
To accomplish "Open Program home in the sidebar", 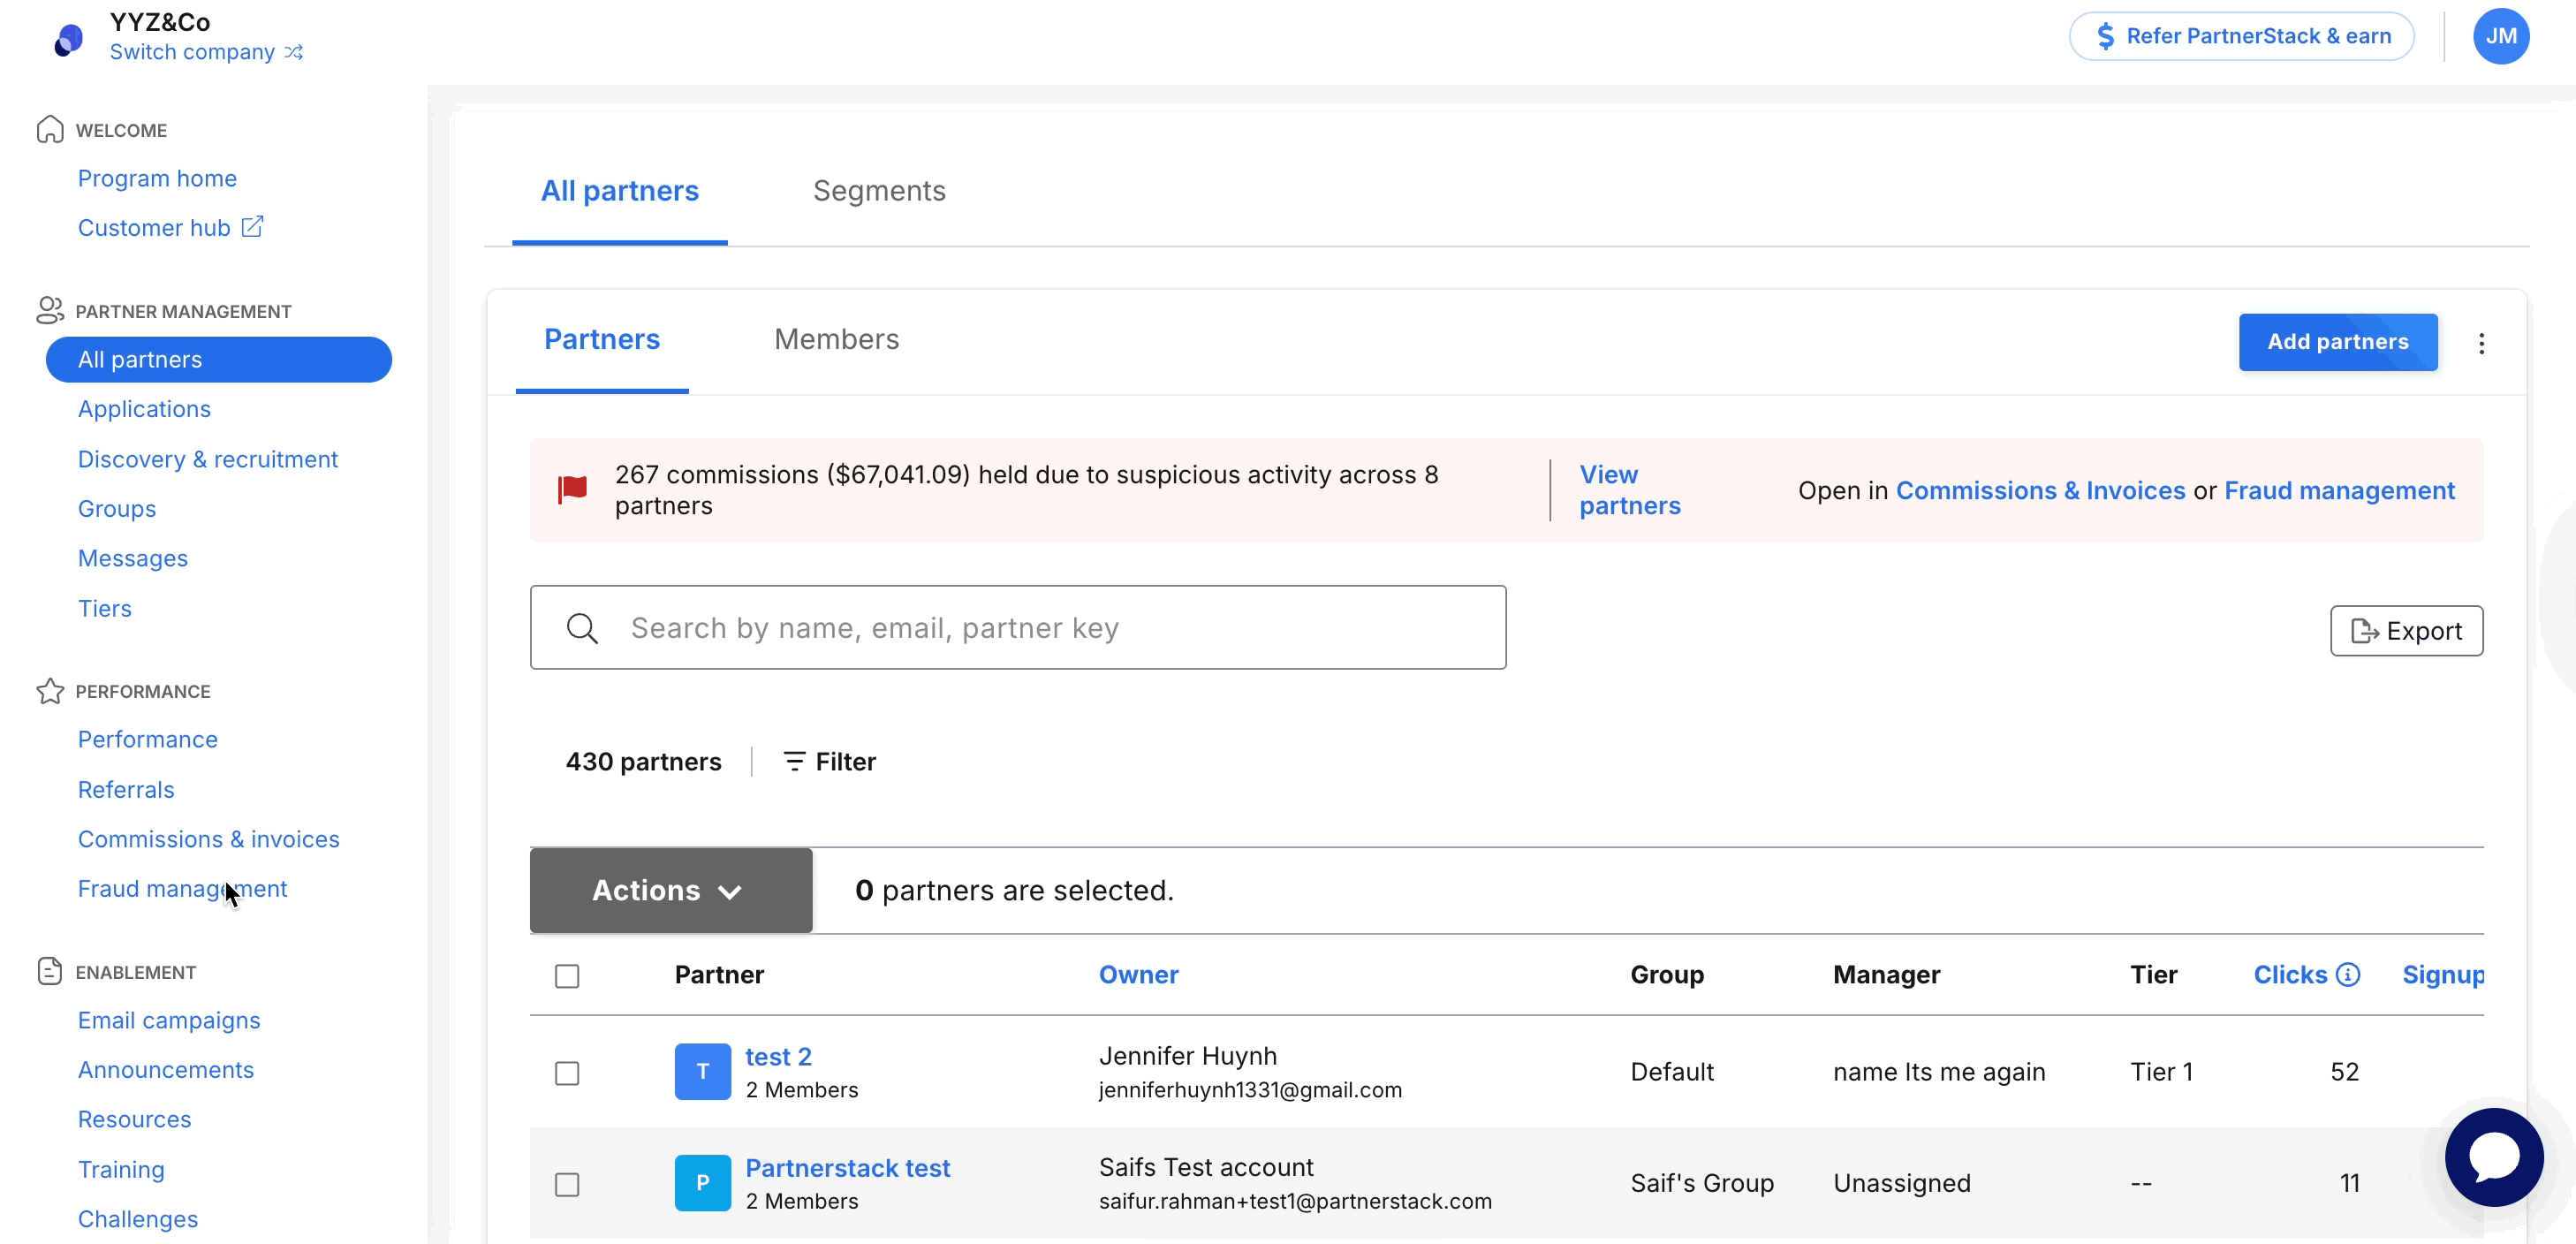I will pyautogui.click(x=157, y=178).
